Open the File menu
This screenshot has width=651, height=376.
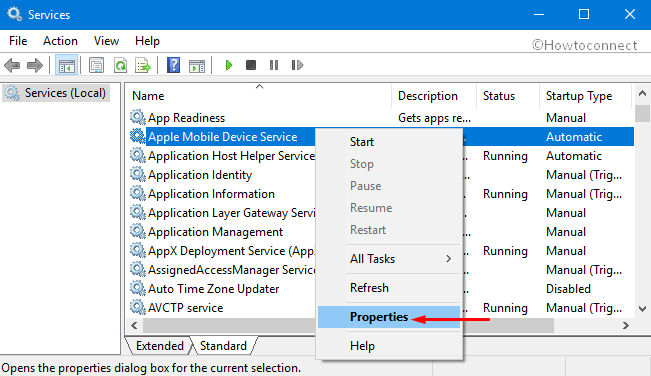pyautogui.click(x=18, y=41)
